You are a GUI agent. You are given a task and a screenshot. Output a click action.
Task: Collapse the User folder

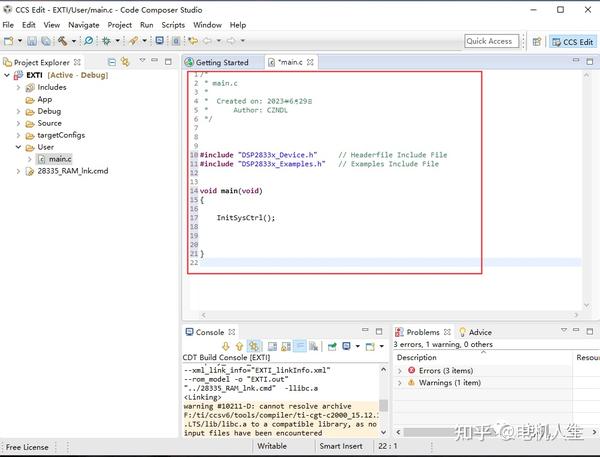pos(18,147)
